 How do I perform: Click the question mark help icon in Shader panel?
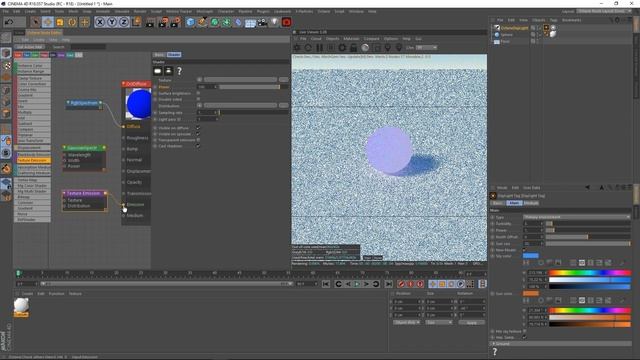[x=179, y=71]
